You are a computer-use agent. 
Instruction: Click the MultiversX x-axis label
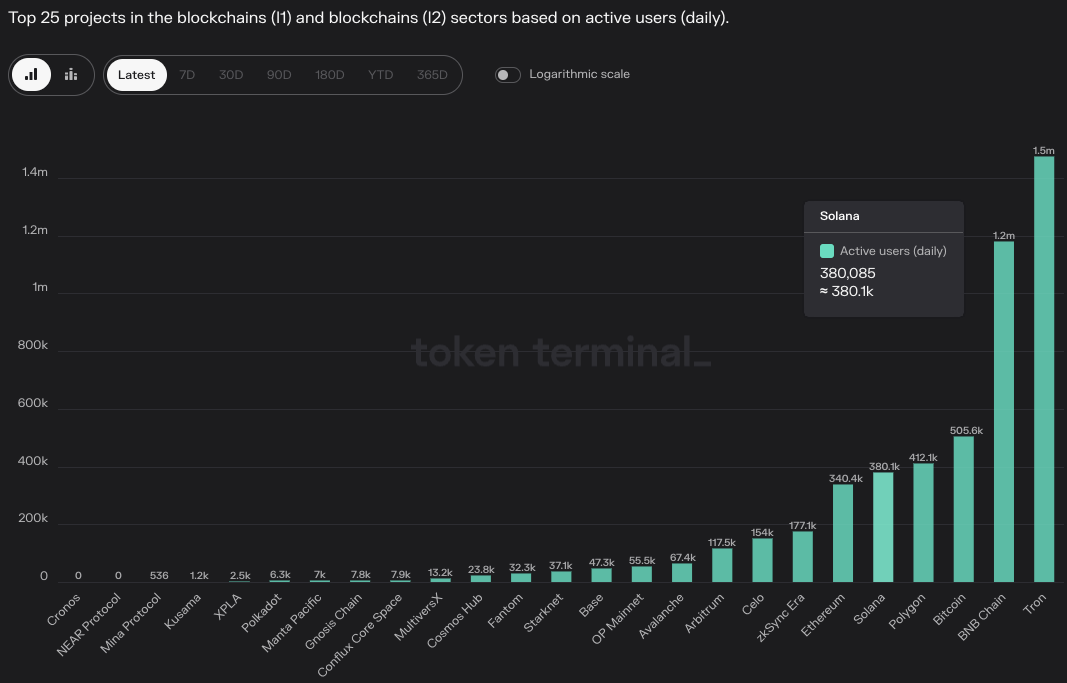pos(419,617)
